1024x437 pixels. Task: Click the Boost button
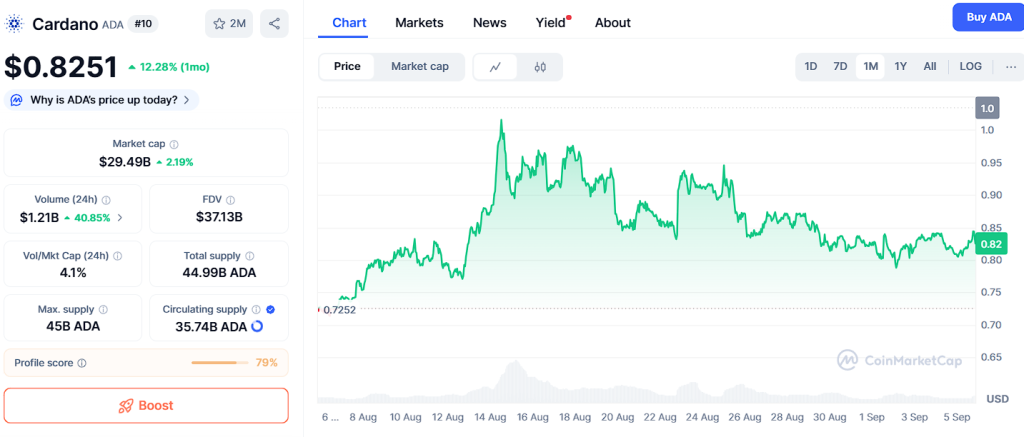pyautogui.click(x=146, y=406)
